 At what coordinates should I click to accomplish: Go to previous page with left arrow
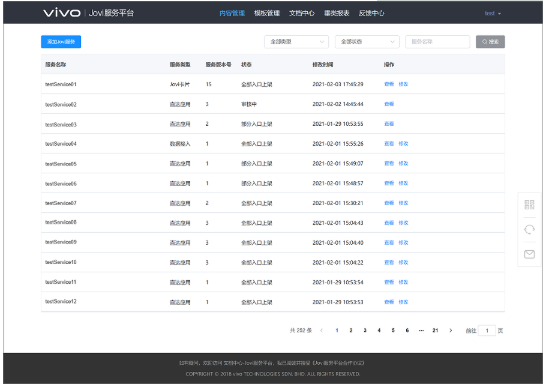point(321,330)
